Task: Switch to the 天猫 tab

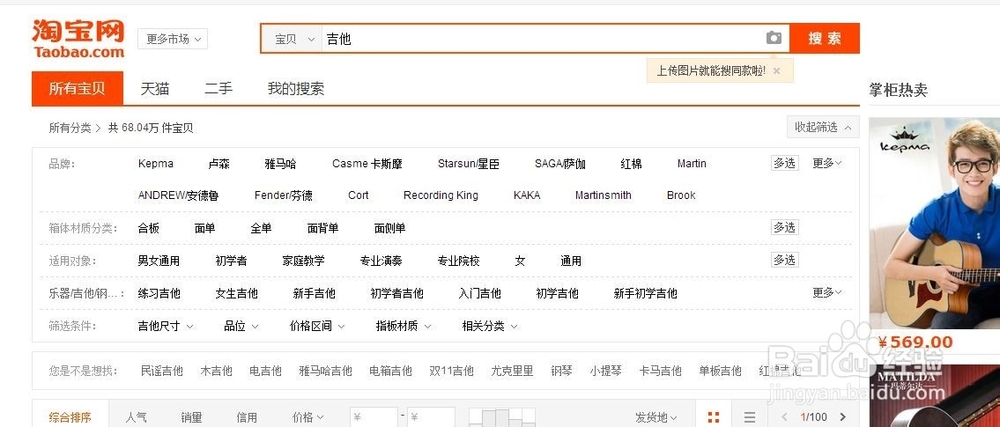Action: 155,89
